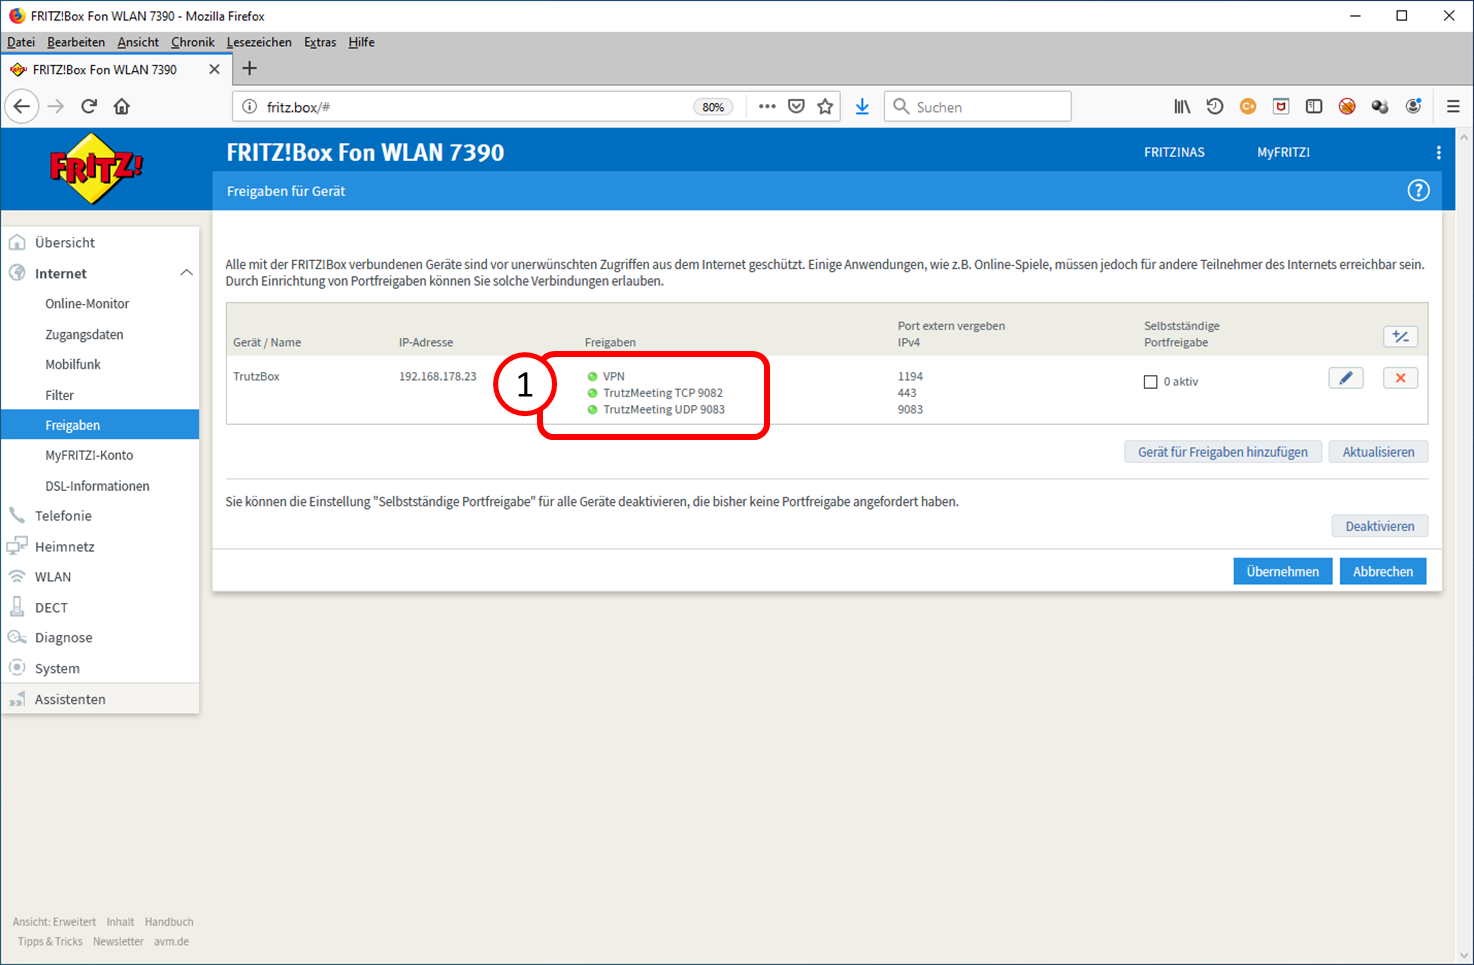Open Firefox library icon

(1182, 106)
